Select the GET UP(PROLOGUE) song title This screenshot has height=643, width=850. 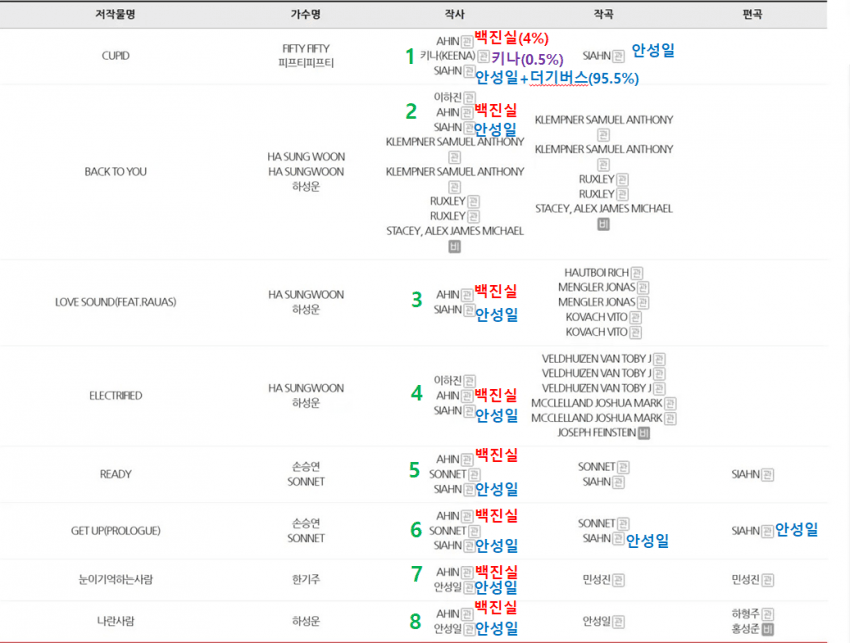[x=115, y=531]
